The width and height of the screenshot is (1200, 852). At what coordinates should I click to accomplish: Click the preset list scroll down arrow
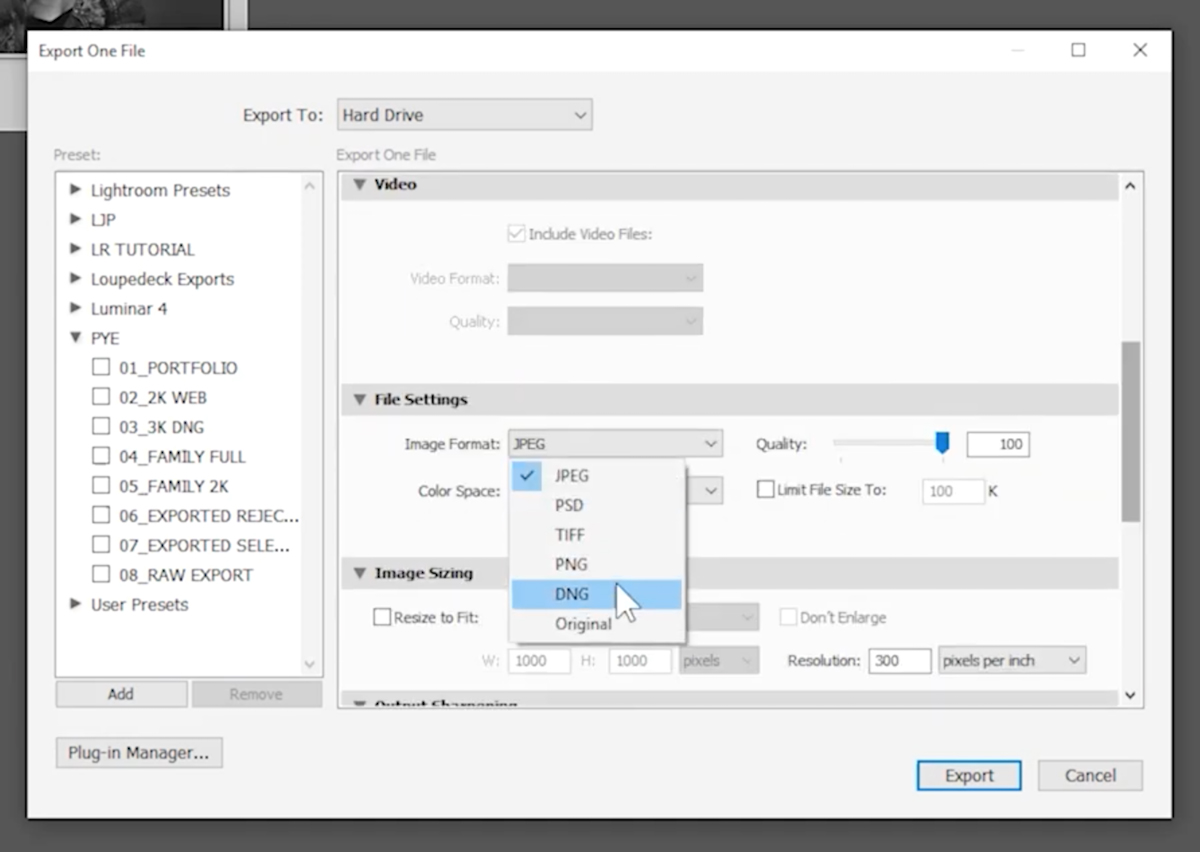pyautogui.click(x=309, y=664)
